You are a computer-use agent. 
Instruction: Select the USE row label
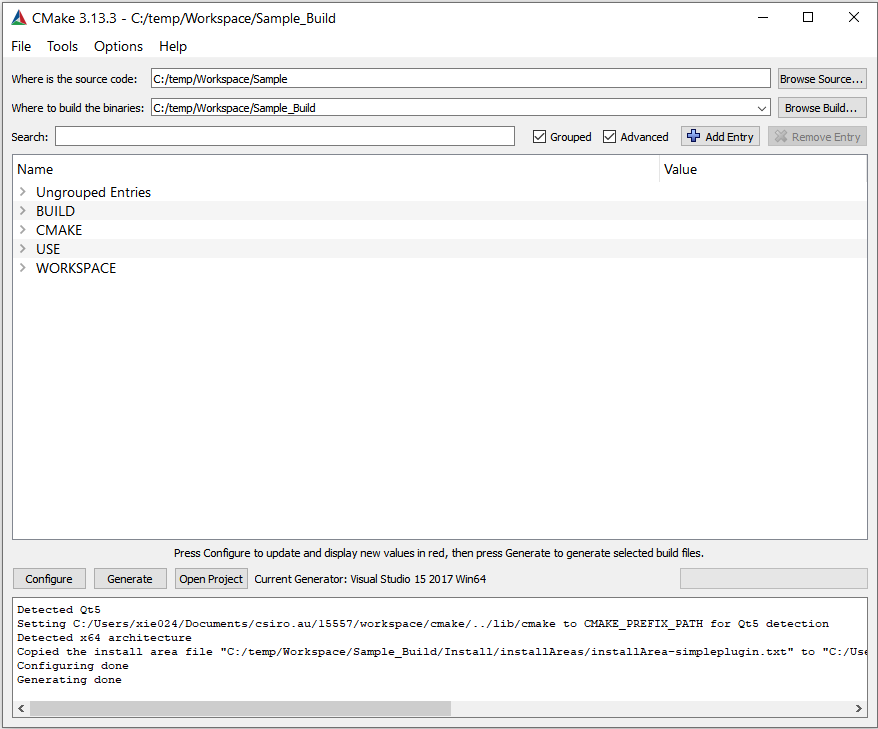click(x=48, y=249)
